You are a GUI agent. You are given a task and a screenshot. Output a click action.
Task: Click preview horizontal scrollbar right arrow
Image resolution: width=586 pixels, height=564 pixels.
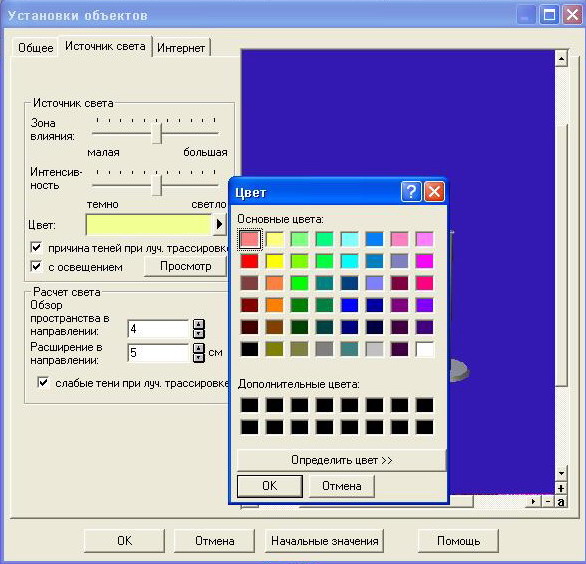point(534,502)
